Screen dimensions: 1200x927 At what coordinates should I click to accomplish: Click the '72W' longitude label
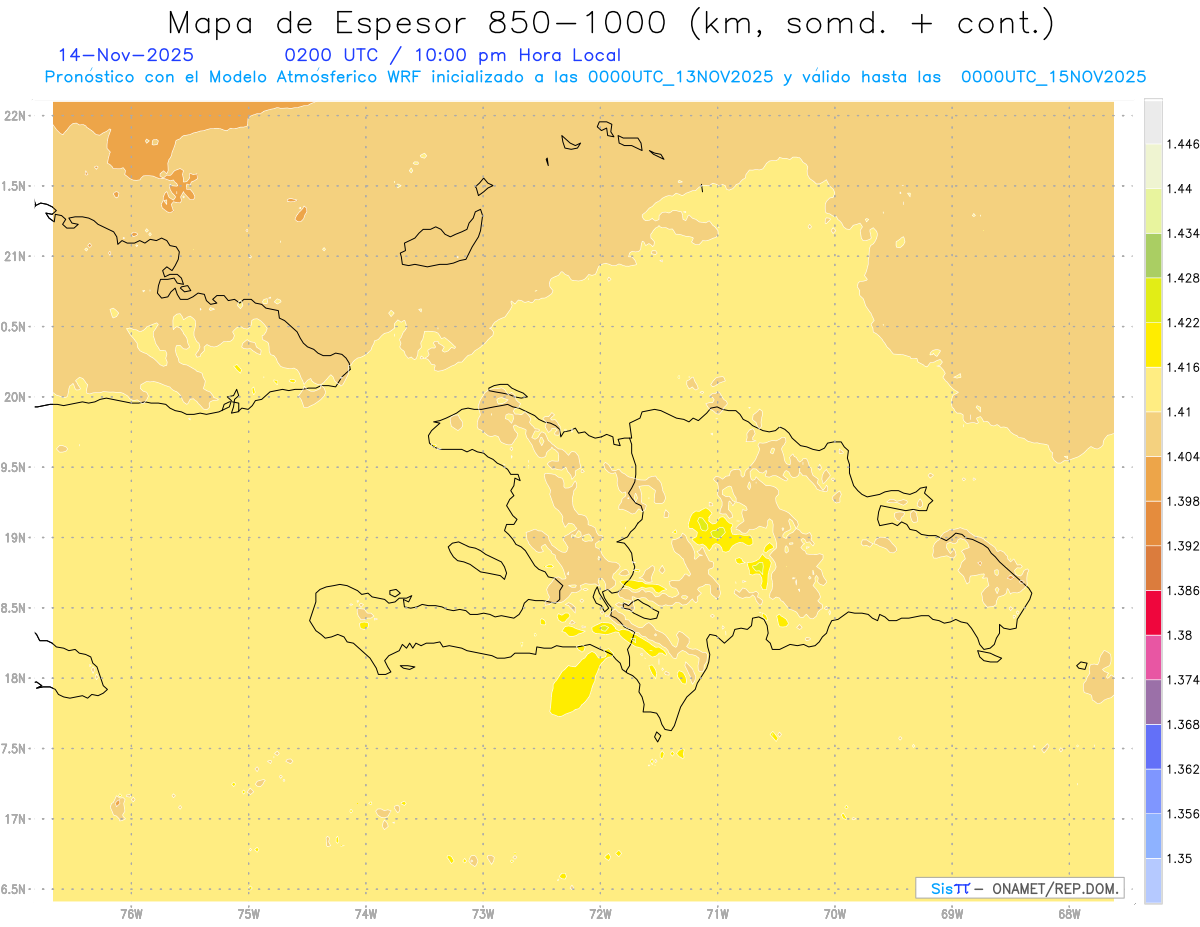[x=600, y=914]
